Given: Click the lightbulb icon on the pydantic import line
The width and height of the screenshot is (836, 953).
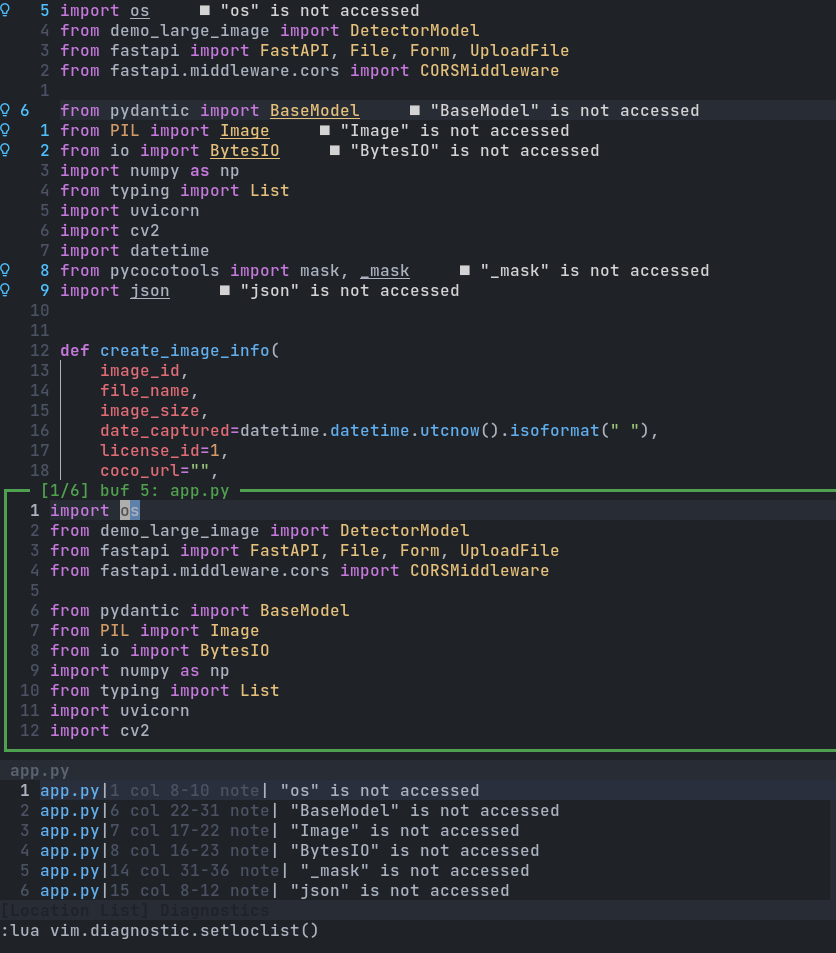Looking at the screenshot, I should coord(5,110).
